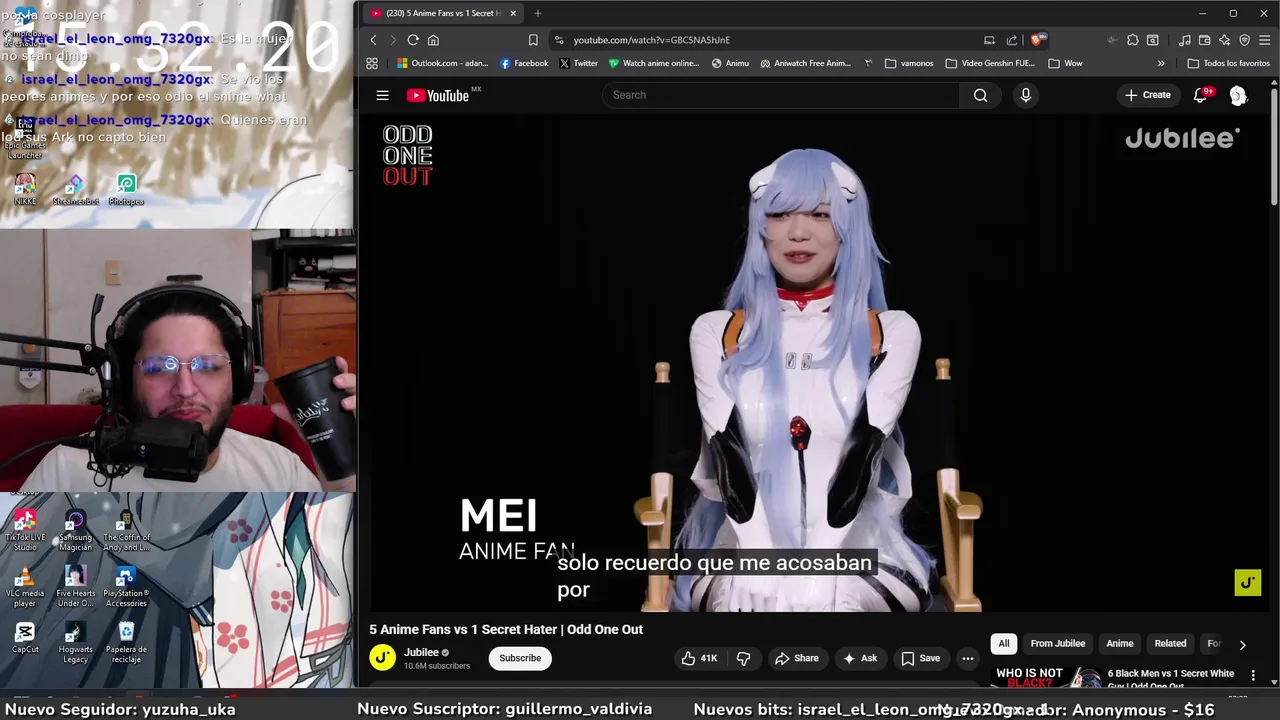The image size is (1280, 720).
Task: Open the NIKKE desktop shortcut
Action: tap(25, 189)
